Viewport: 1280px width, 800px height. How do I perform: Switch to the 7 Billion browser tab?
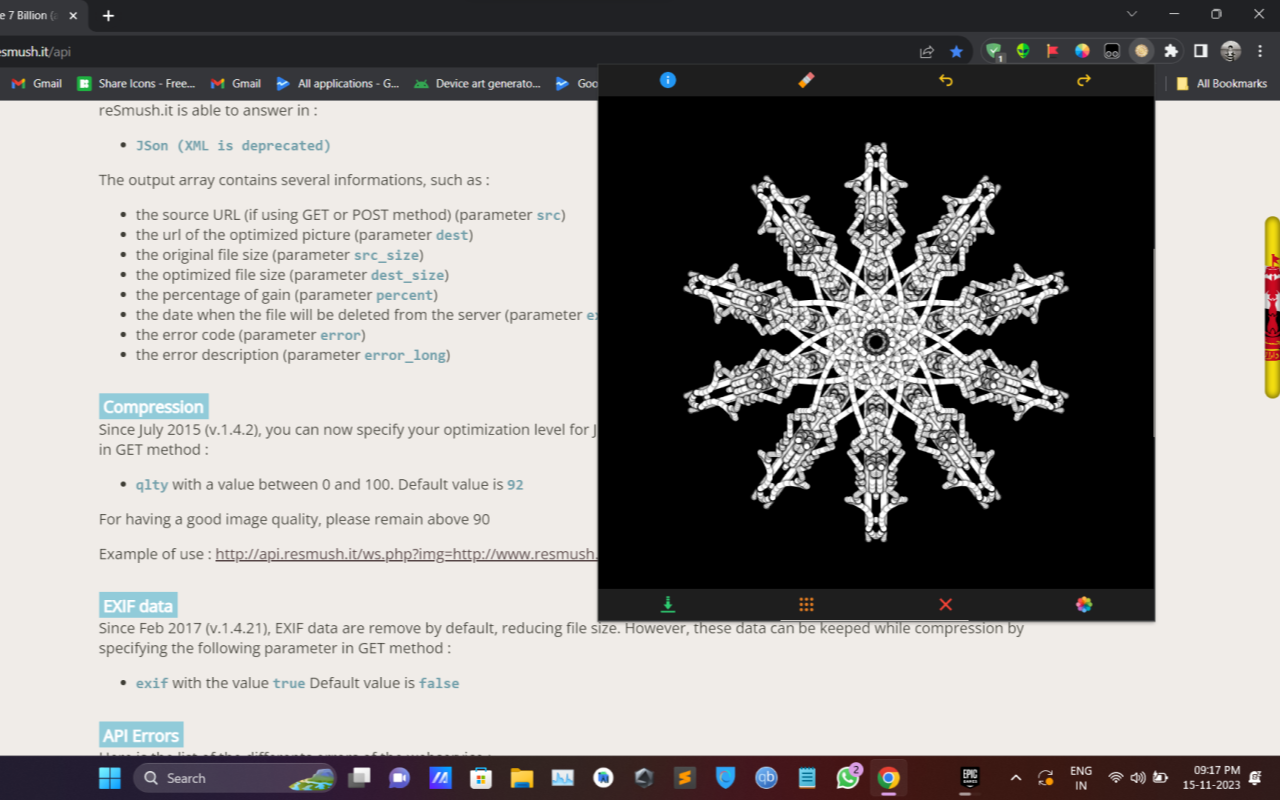30,15
